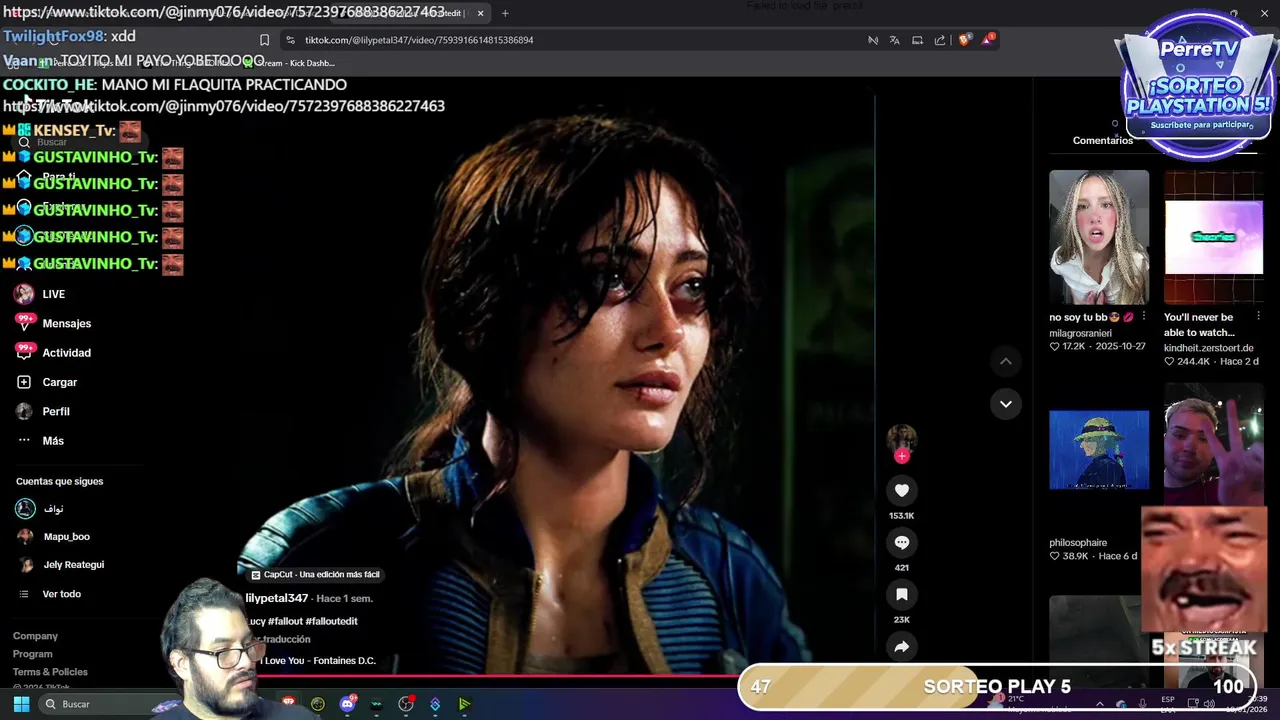This screenshot has width=1280, height=720.
Task: Open the Windows Start menu
Action: click(x=21, y=704)
